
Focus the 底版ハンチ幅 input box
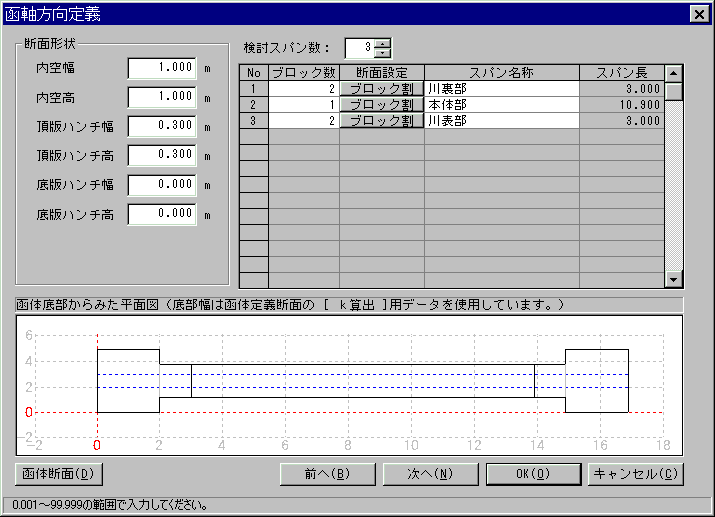click(x=162, y=185)
